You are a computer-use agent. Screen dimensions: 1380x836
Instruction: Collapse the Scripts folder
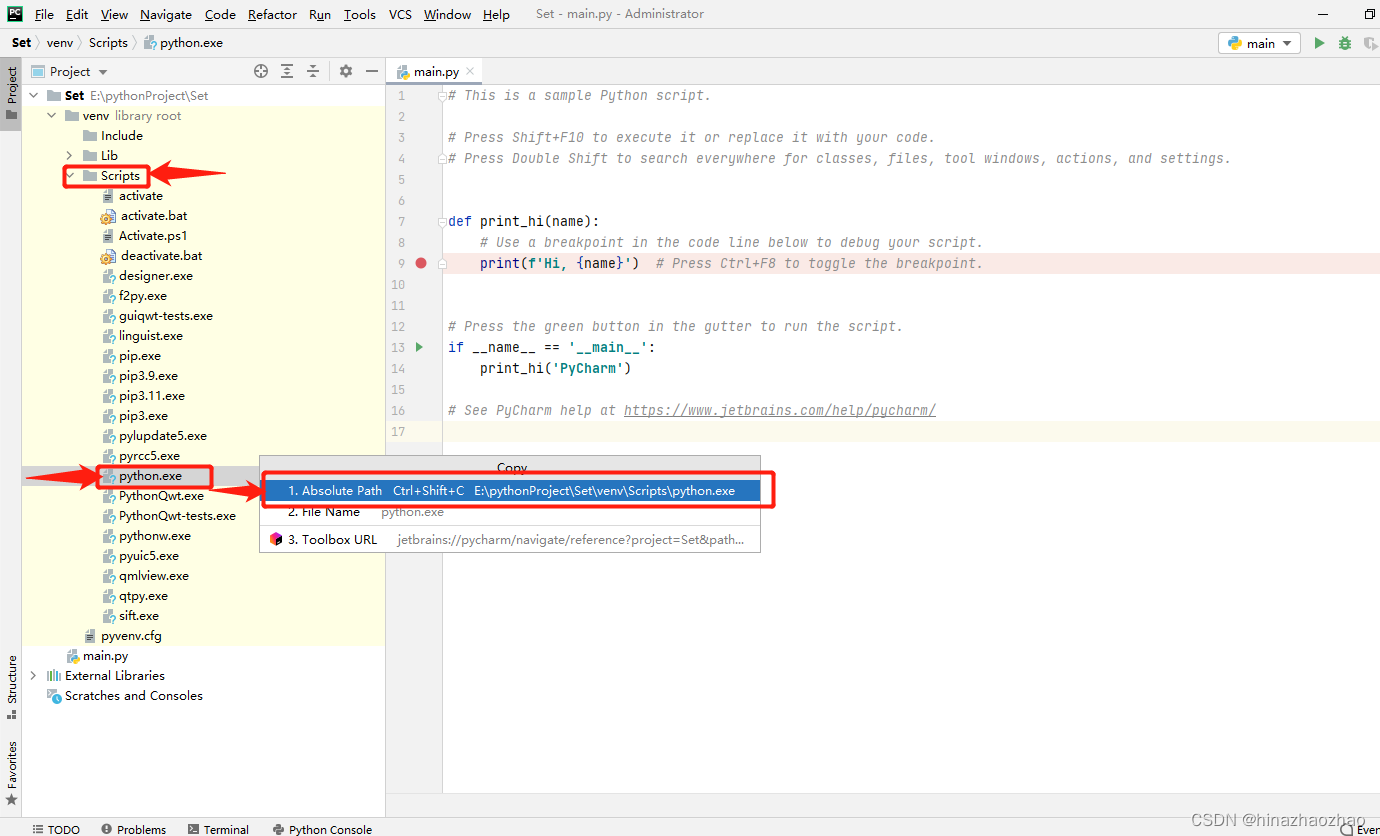(70, 176)
